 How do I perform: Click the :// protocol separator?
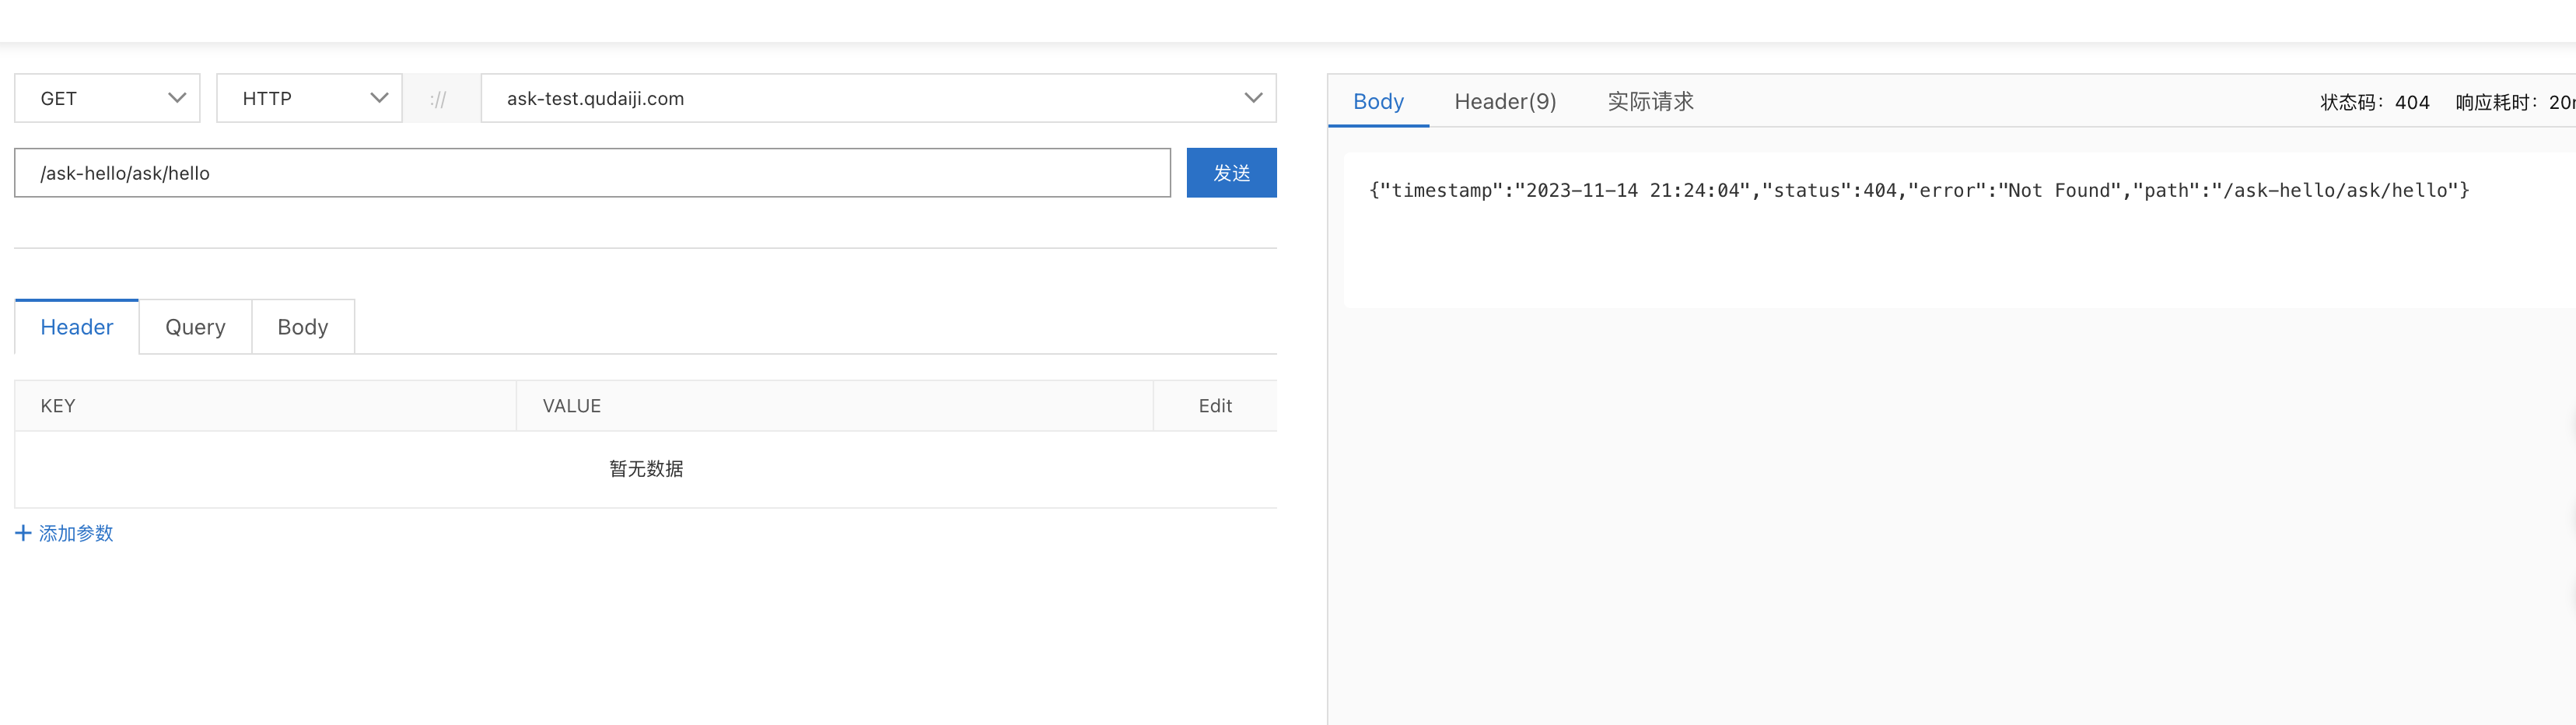(x=439, y=99)
